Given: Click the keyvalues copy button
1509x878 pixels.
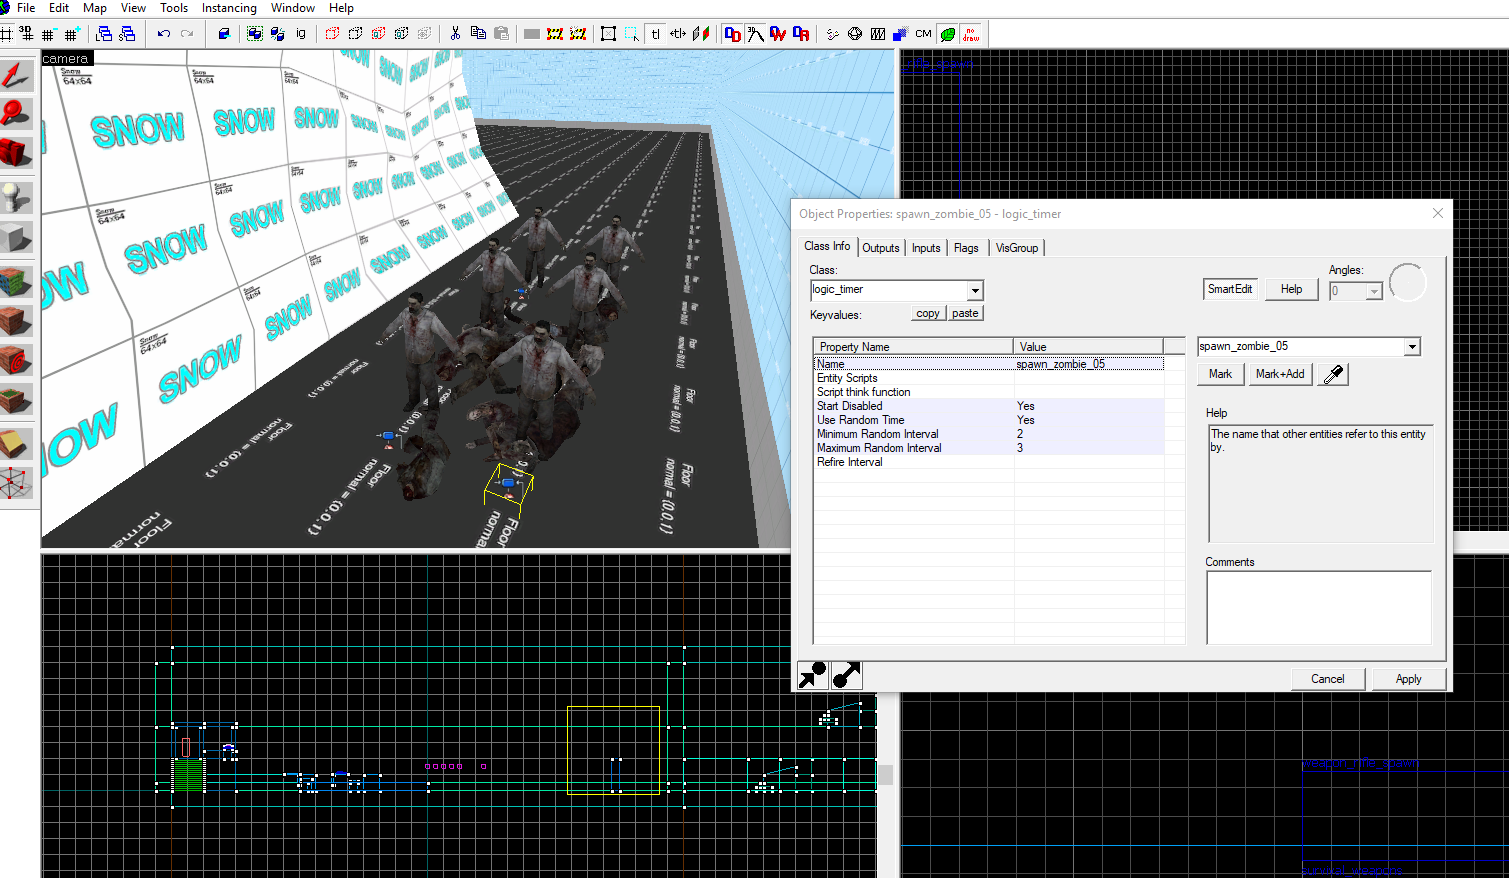Looking at the screenshot, I should 928,313.
